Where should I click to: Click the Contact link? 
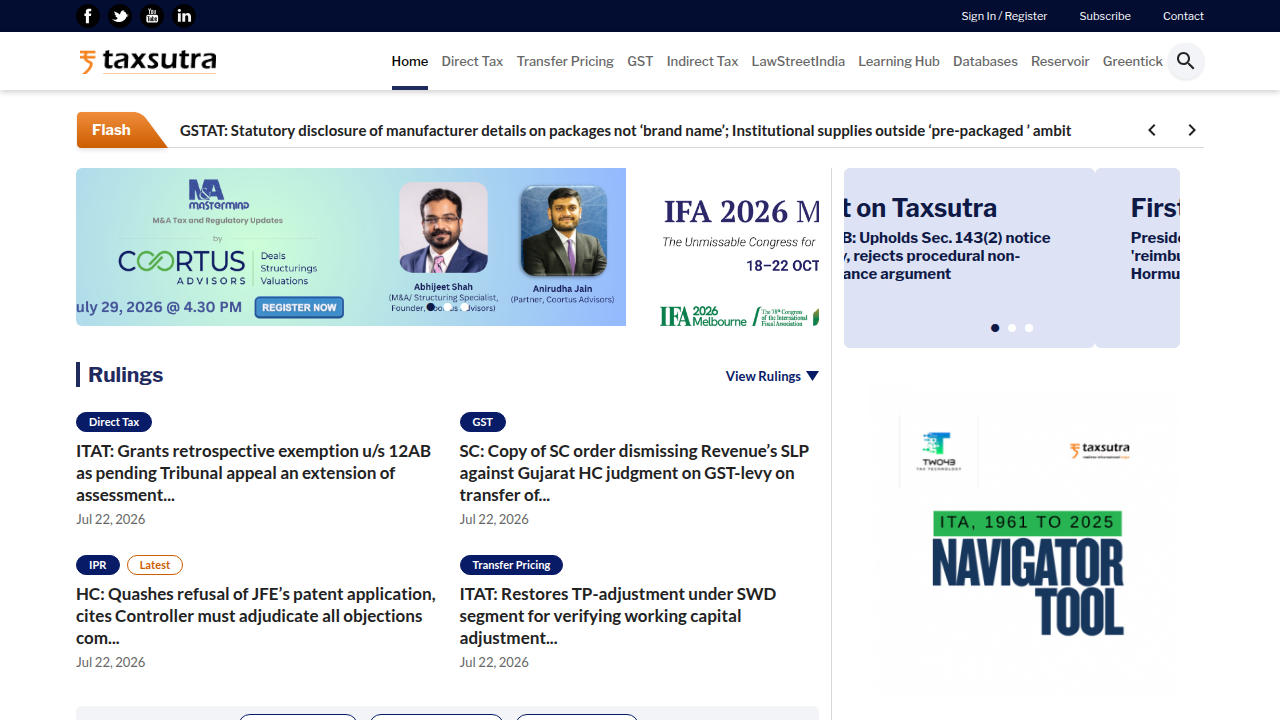tap(1183, 16)
